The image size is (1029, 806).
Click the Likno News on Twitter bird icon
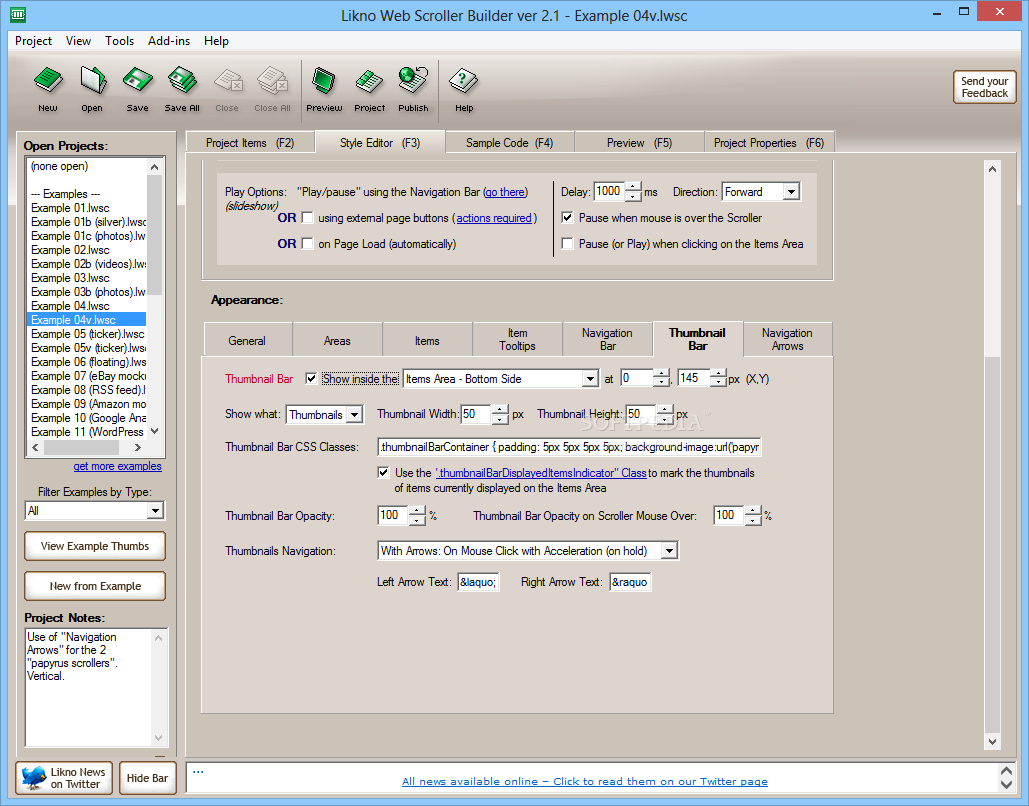34,778
